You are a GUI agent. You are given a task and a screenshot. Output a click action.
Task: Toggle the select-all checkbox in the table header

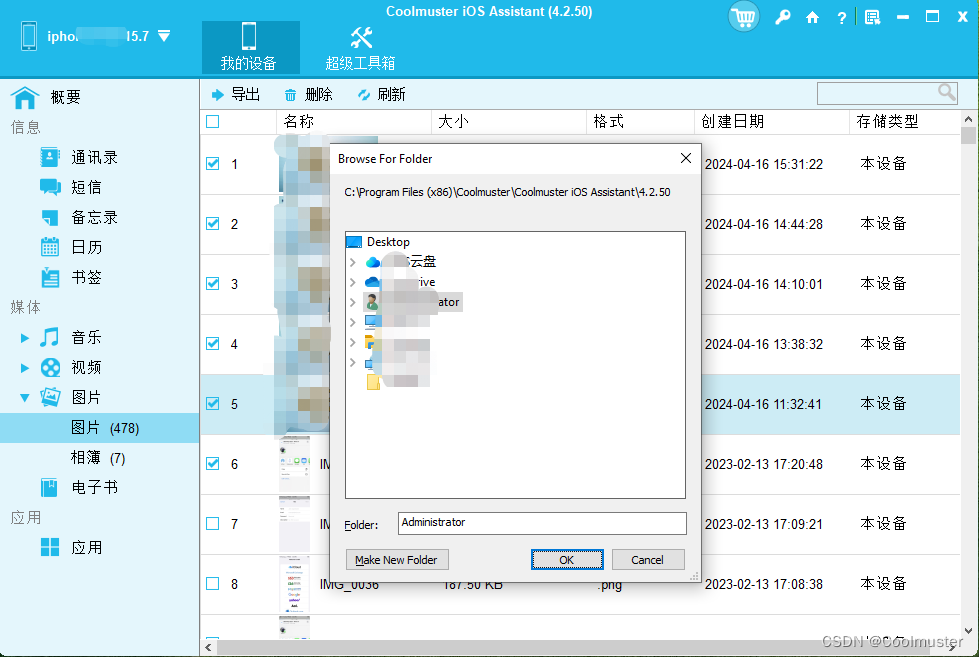coord(213,120)
